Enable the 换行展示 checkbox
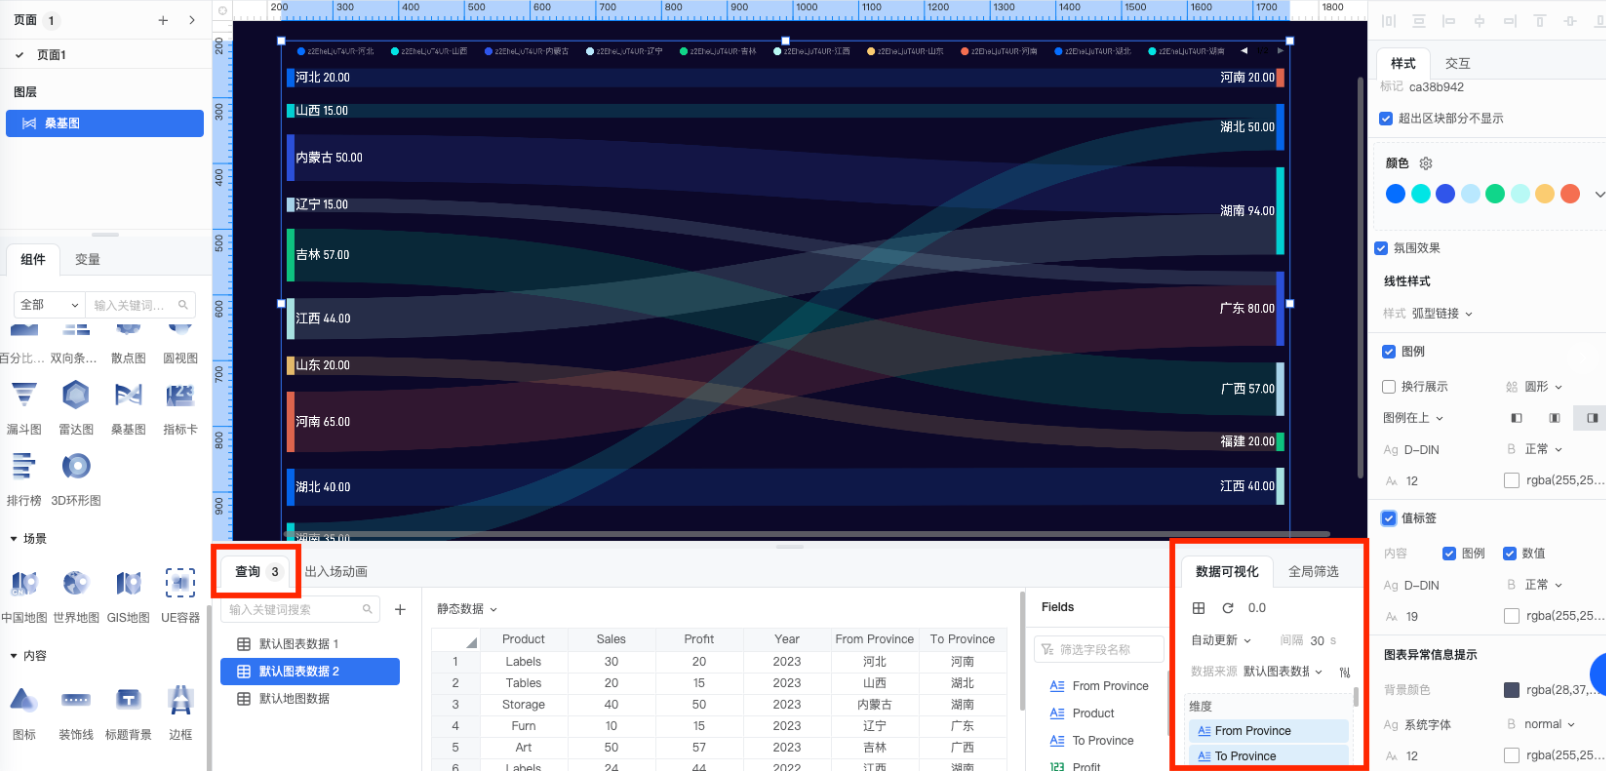 pos(1388,386)
